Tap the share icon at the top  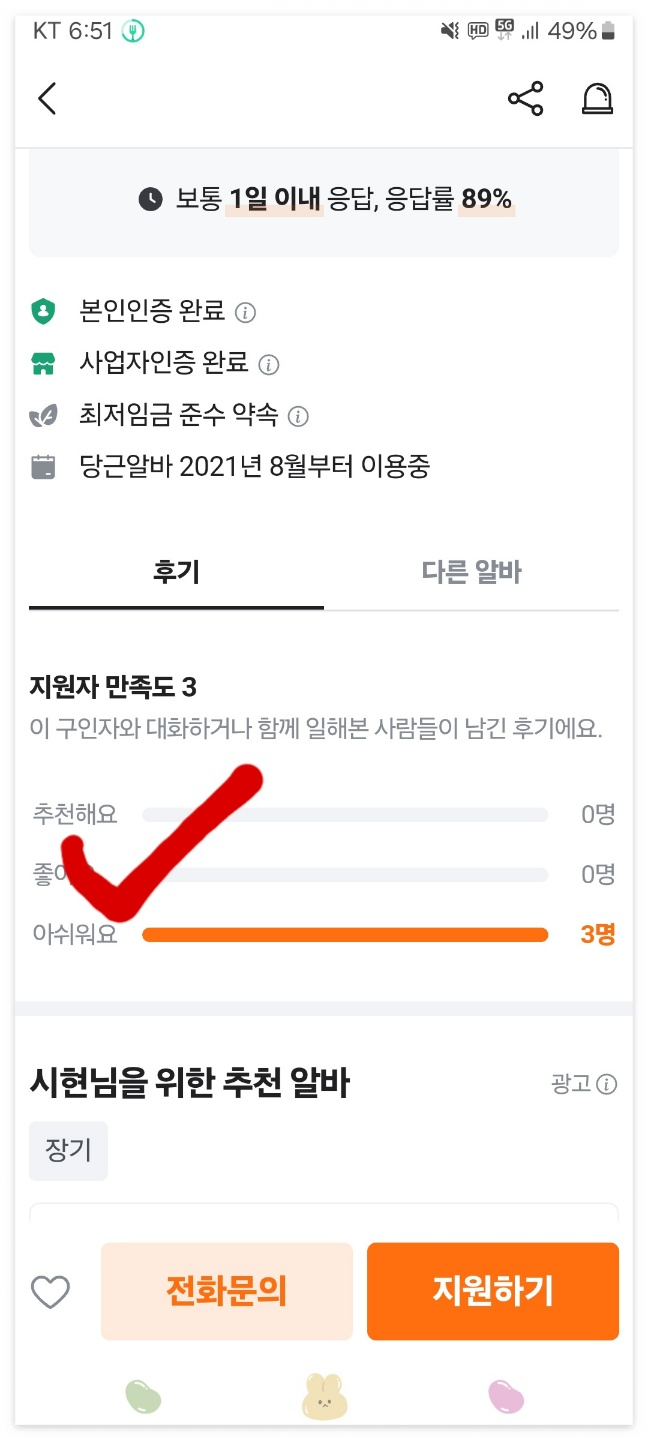pyautogui.click(x=527, y=99)
